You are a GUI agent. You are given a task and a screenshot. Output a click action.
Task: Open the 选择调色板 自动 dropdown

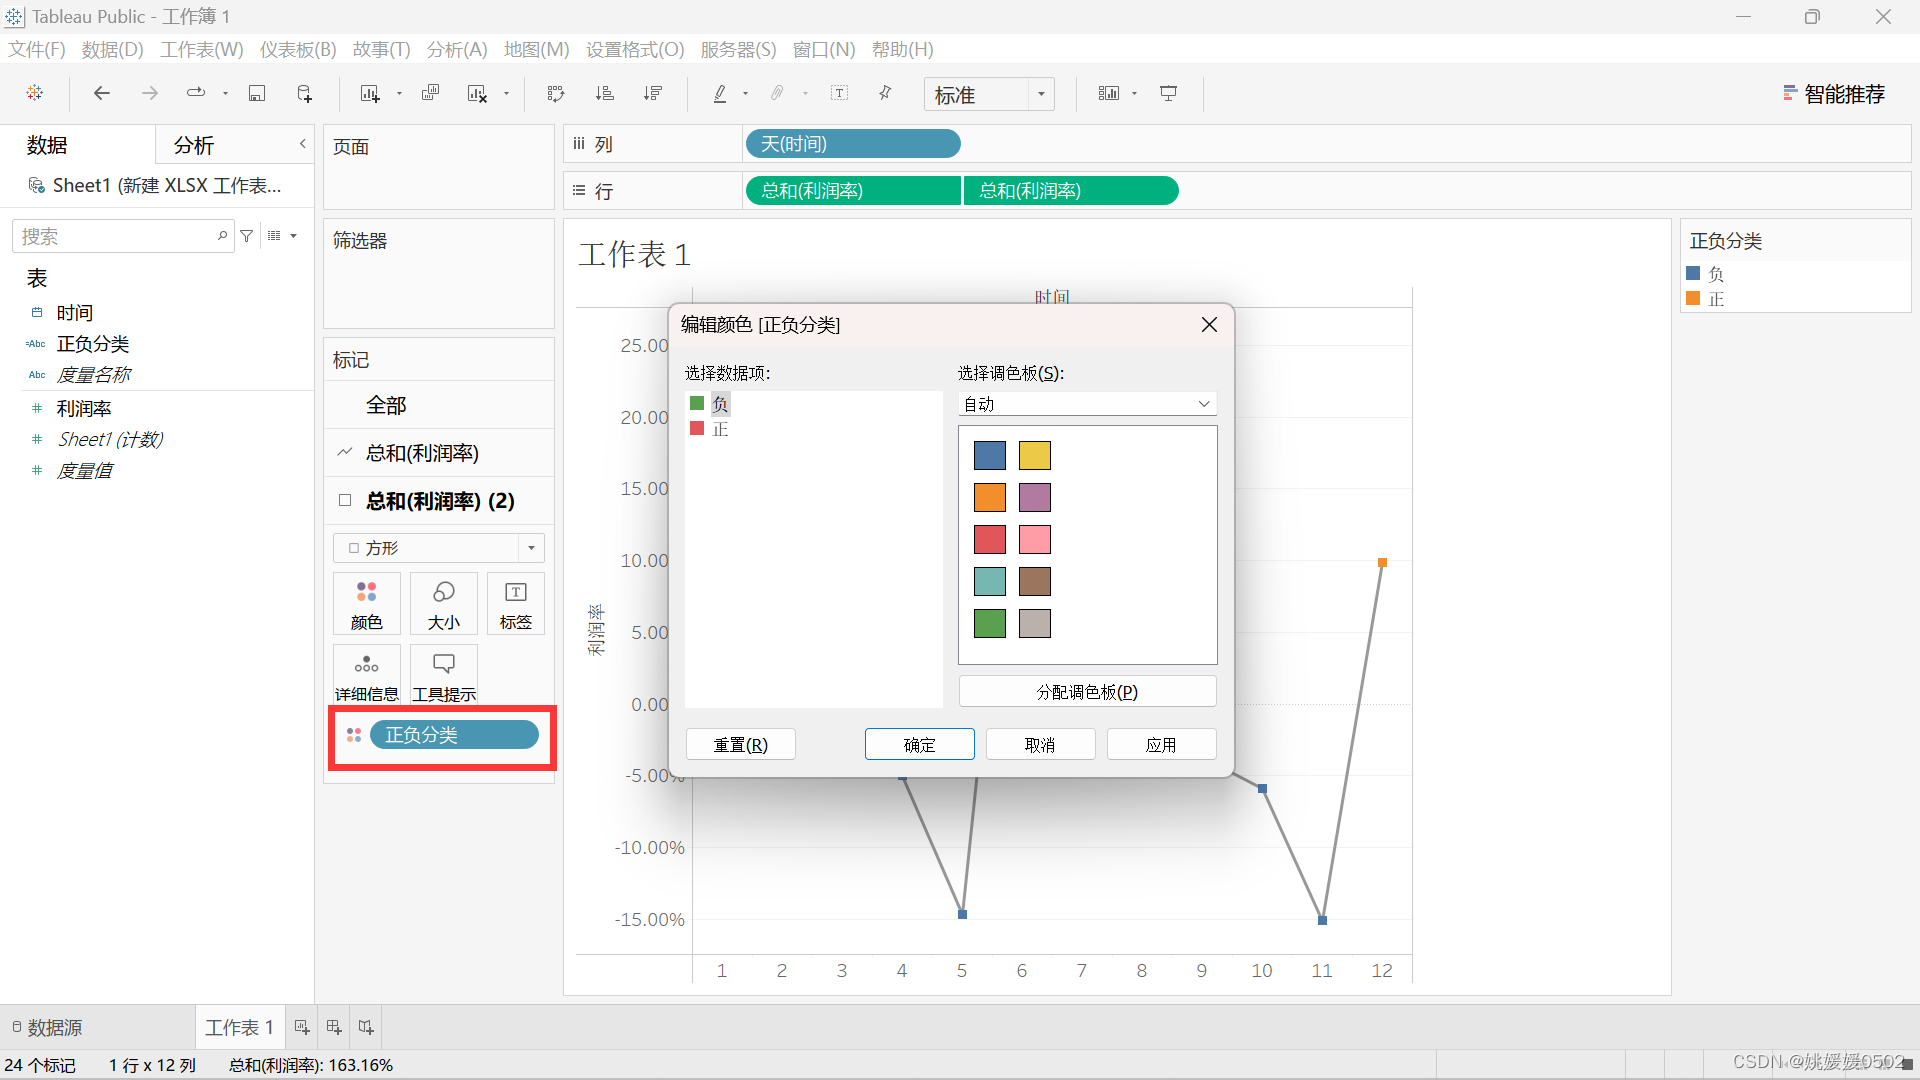click(x=1087, y=404)
